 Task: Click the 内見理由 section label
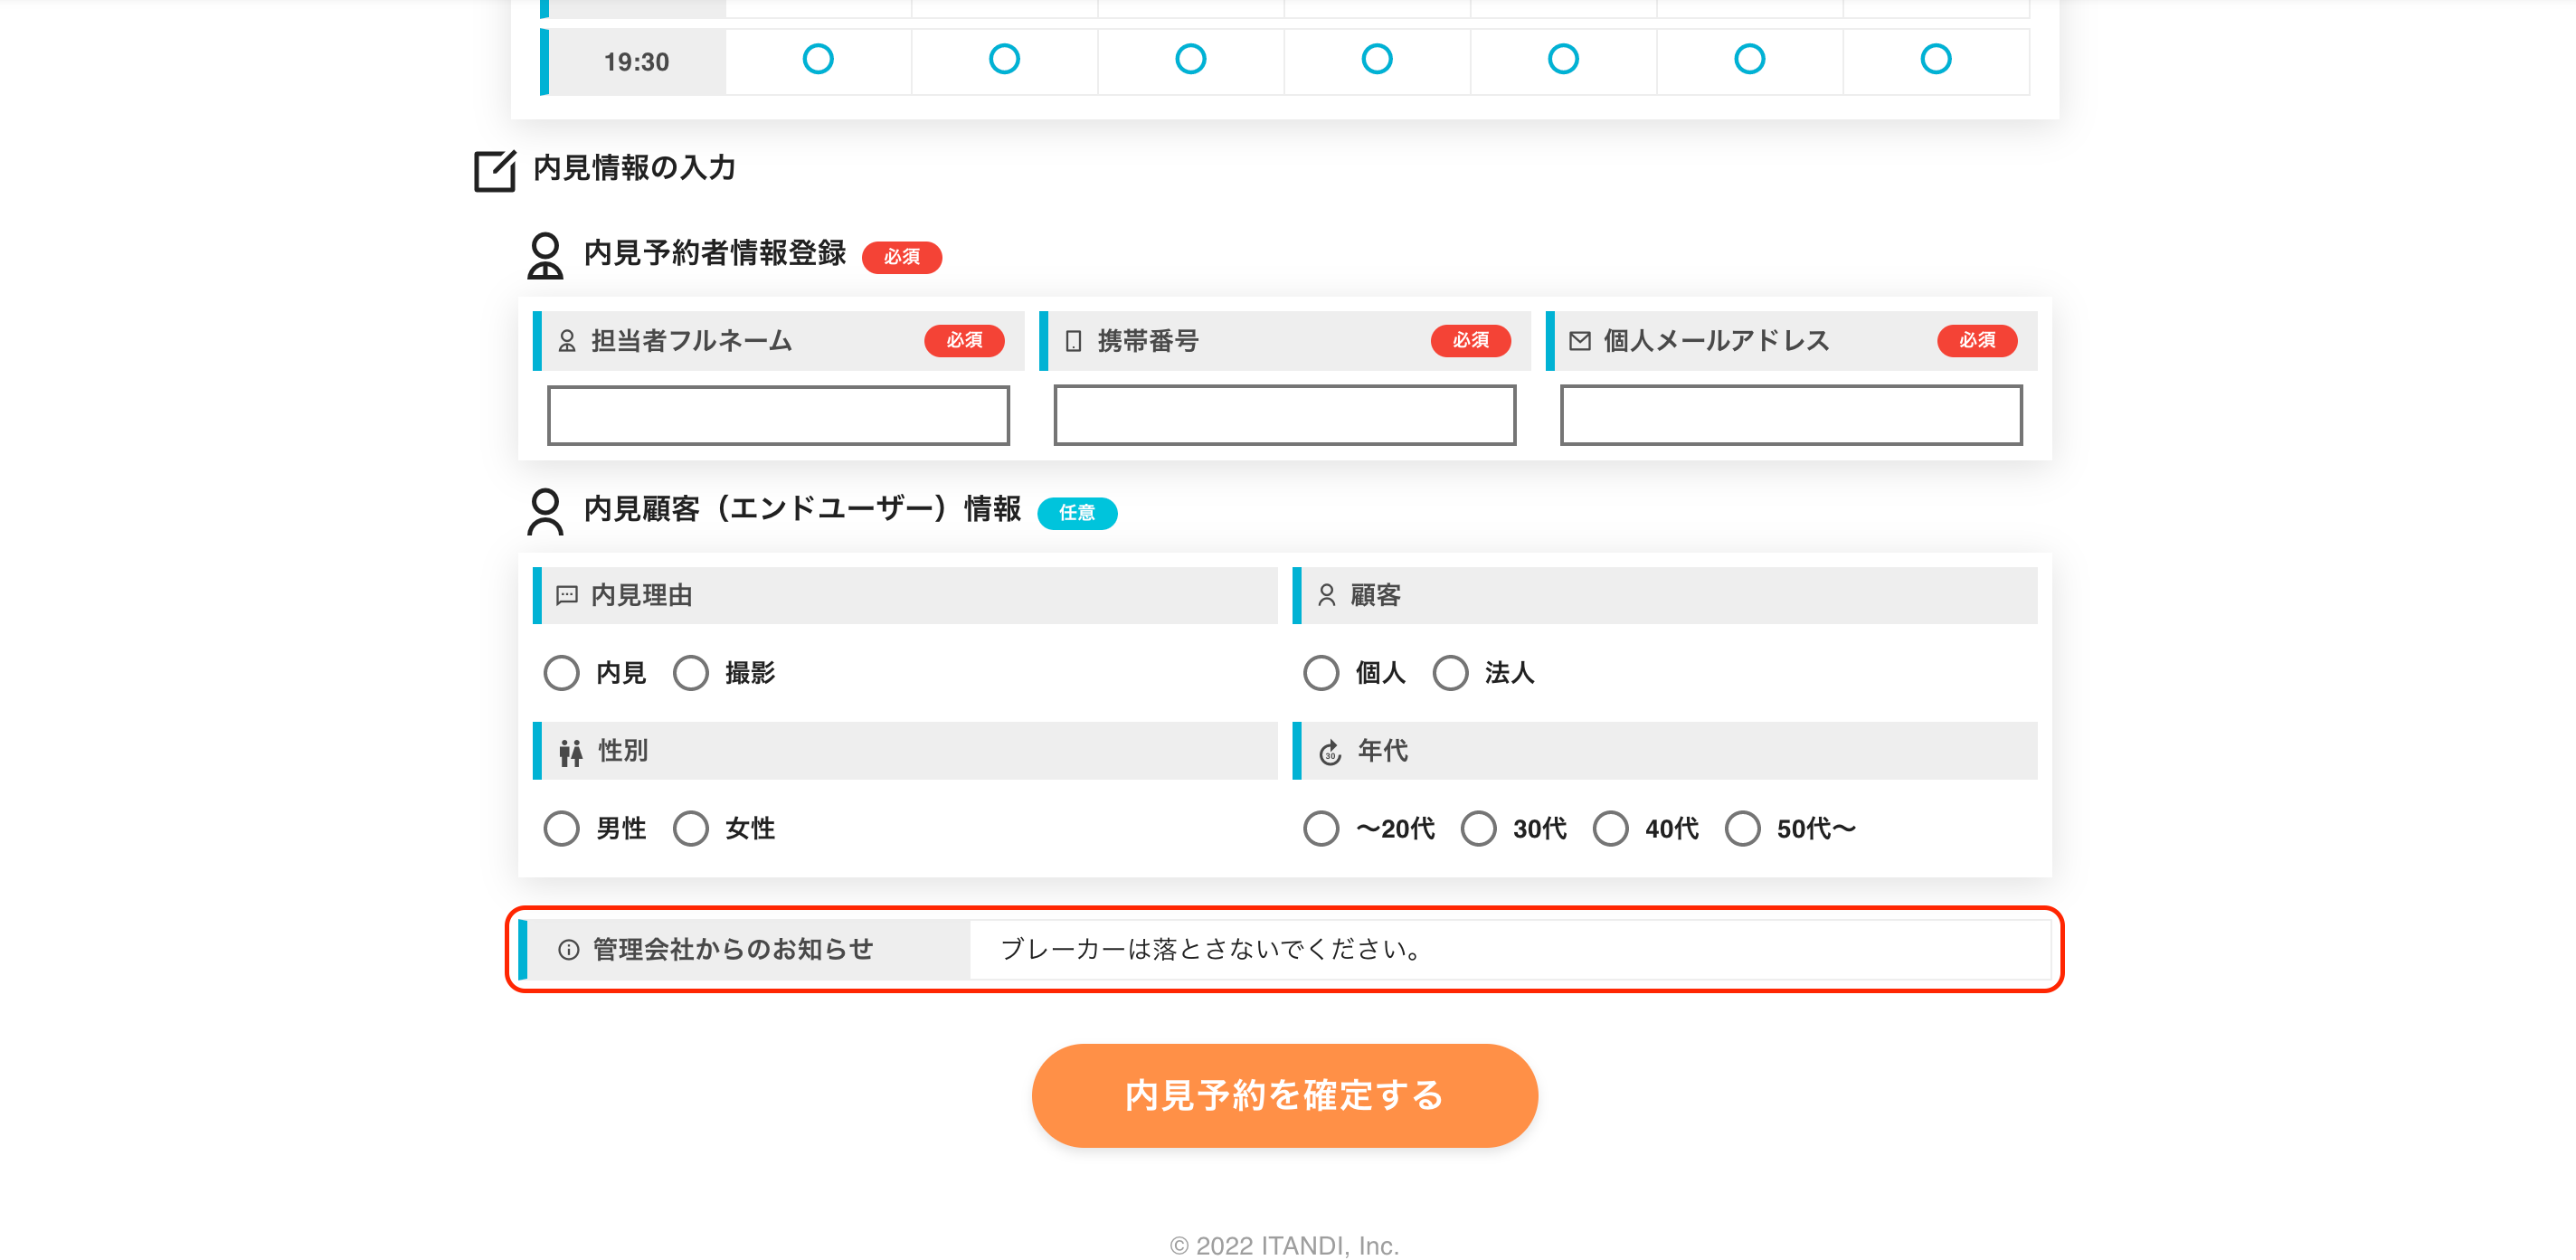pyautogui.click(x=641, y=595)
